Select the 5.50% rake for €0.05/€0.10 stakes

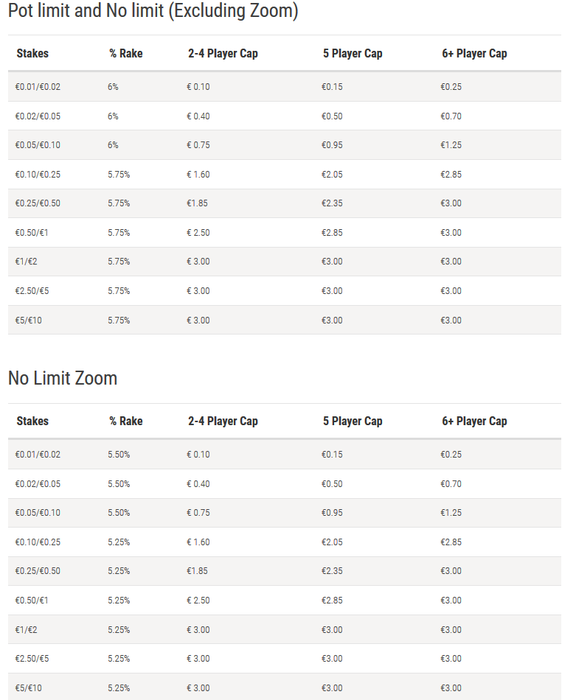[119, 513]
